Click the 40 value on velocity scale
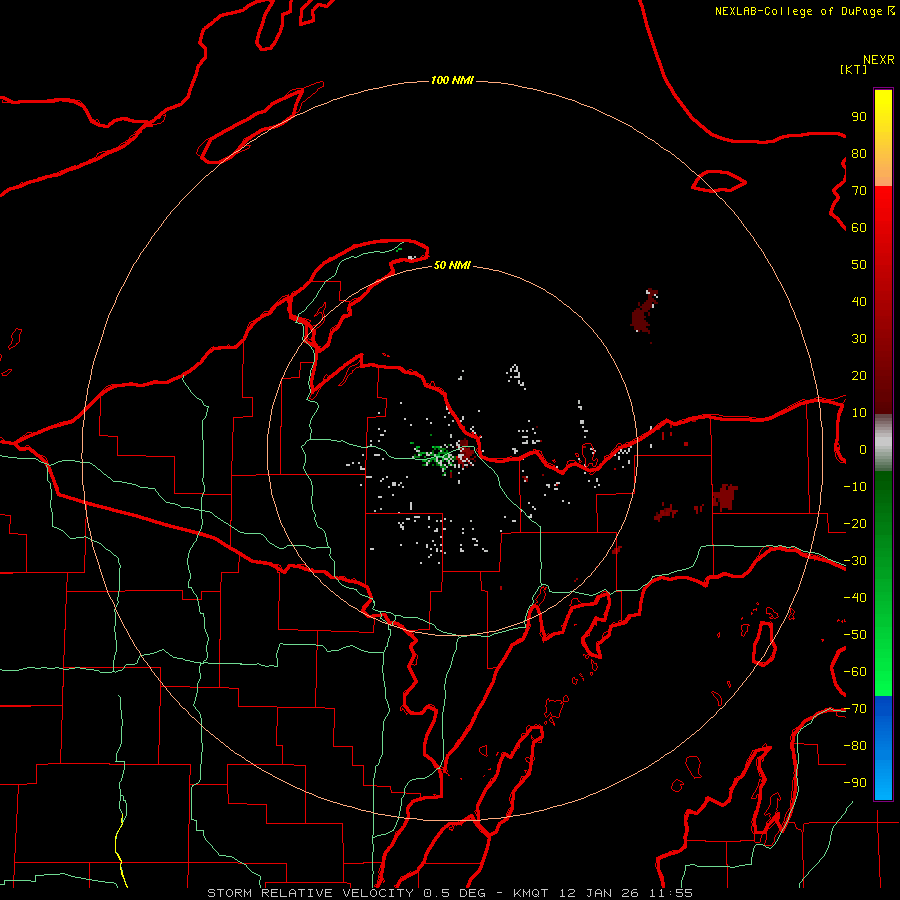Viewport: 900px width, 900px height. 859,301
